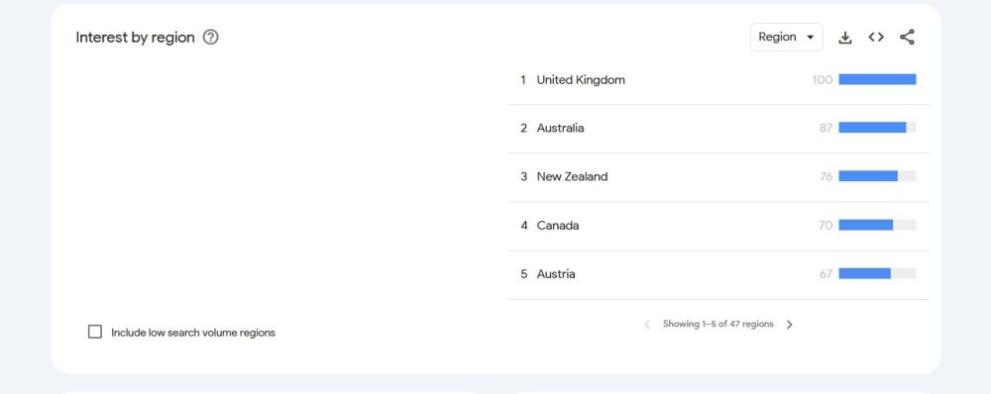Go to previous page of regions
Image resolution: width=991 pixels, height=394 pixels.
647,324
